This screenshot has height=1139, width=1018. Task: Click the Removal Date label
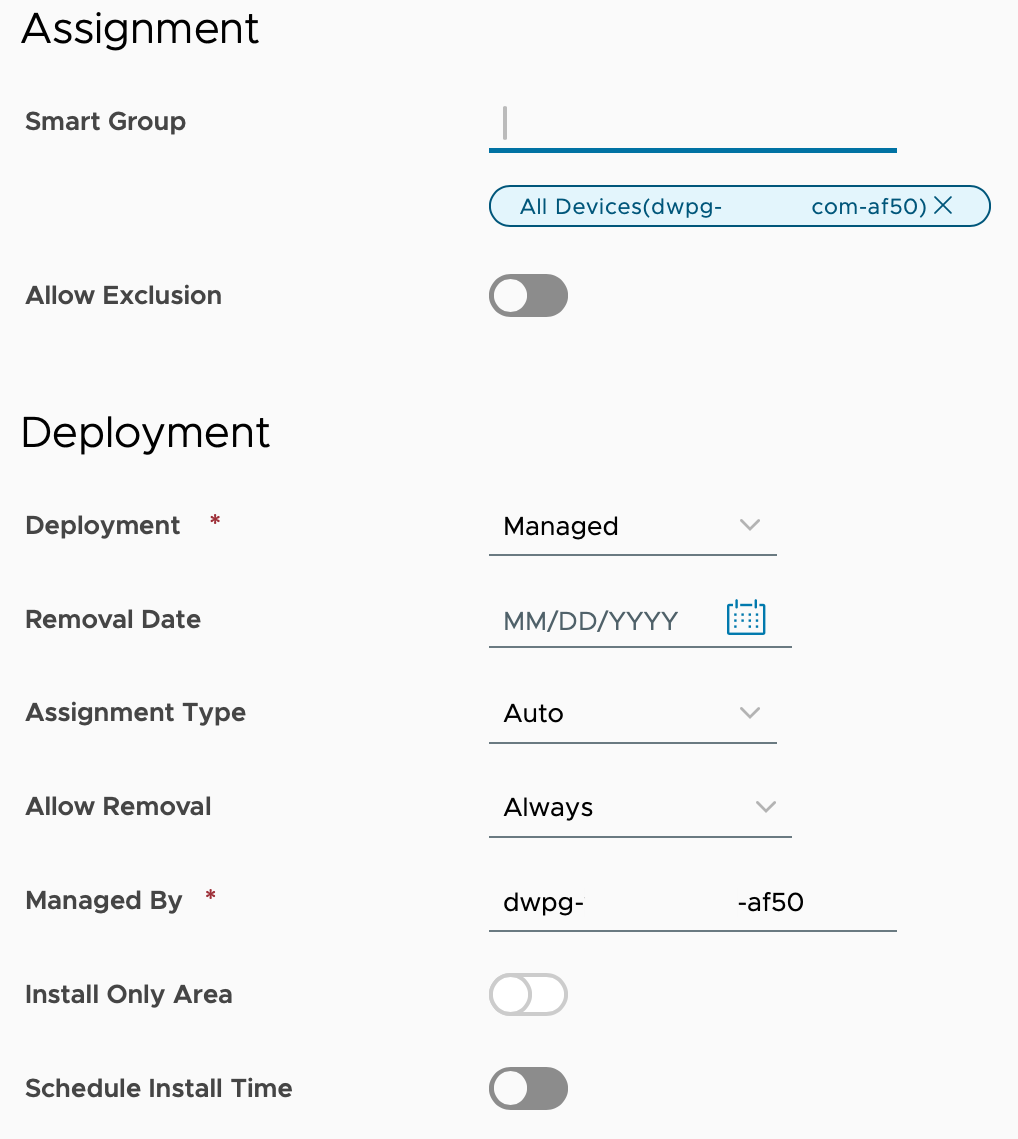click(113, 620)
